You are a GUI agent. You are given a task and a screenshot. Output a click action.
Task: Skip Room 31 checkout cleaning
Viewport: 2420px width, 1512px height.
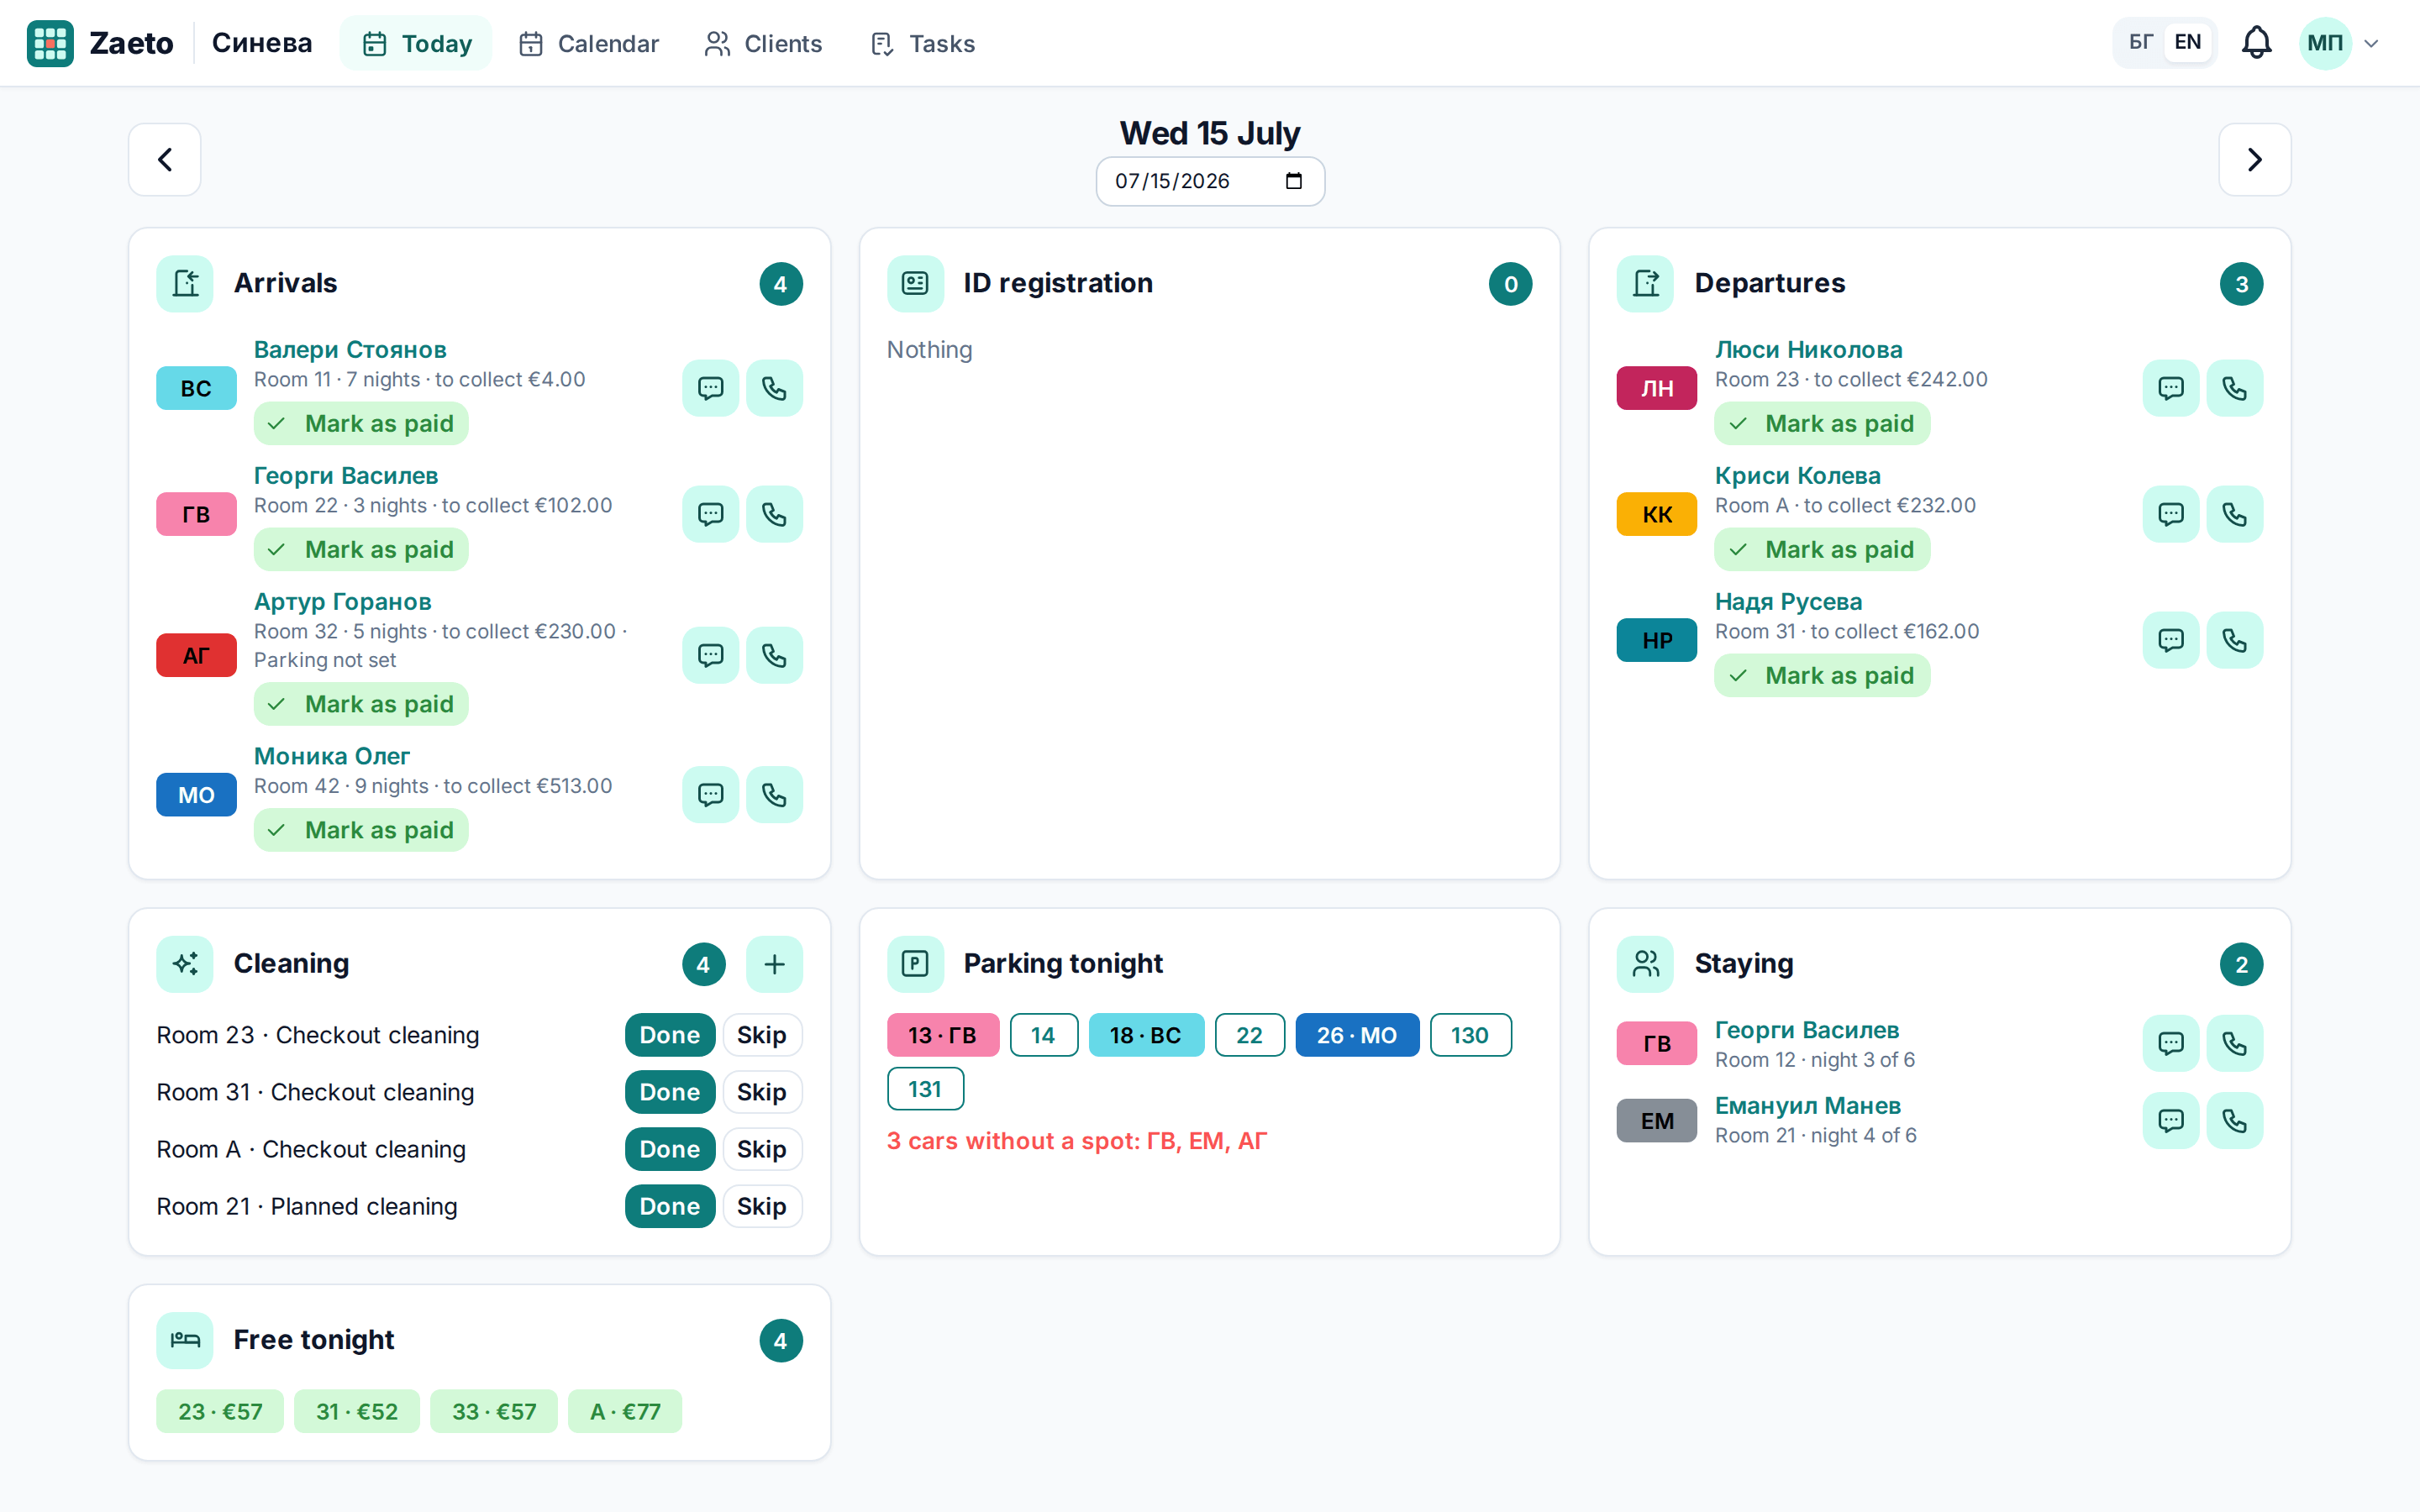click(x=762, y=1092)
